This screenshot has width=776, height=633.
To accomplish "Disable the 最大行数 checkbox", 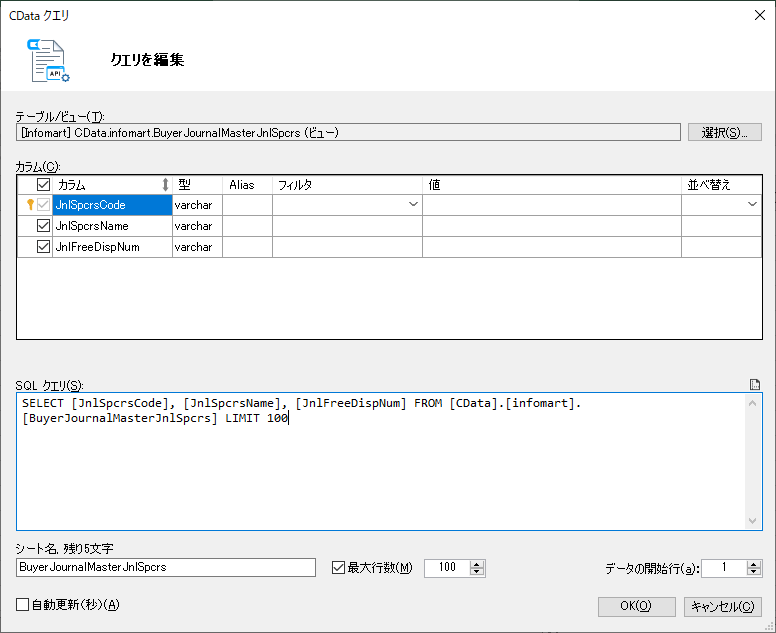I will click(x=339, y=568).
